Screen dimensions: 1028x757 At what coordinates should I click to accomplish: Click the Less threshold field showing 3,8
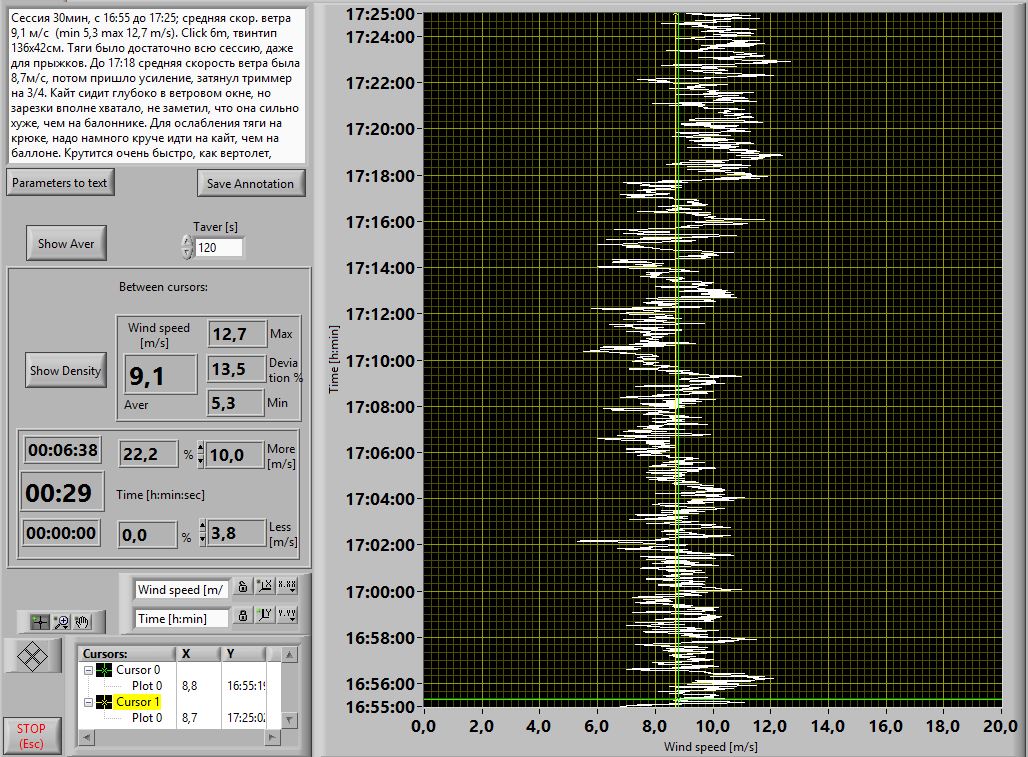pos(236,533)
